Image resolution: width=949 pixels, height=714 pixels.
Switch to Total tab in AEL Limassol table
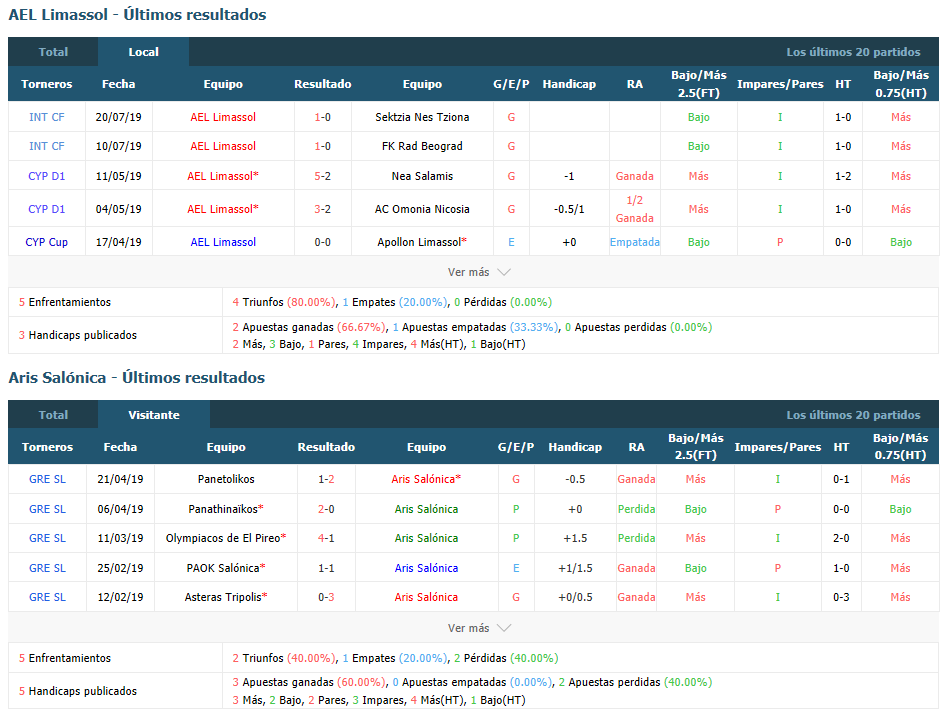pos(53,52)
